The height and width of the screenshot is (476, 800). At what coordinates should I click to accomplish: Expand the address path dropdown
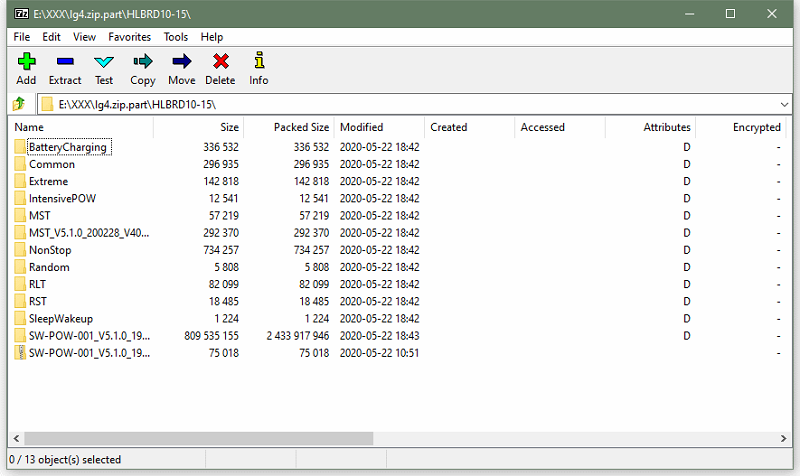point(783,104)
